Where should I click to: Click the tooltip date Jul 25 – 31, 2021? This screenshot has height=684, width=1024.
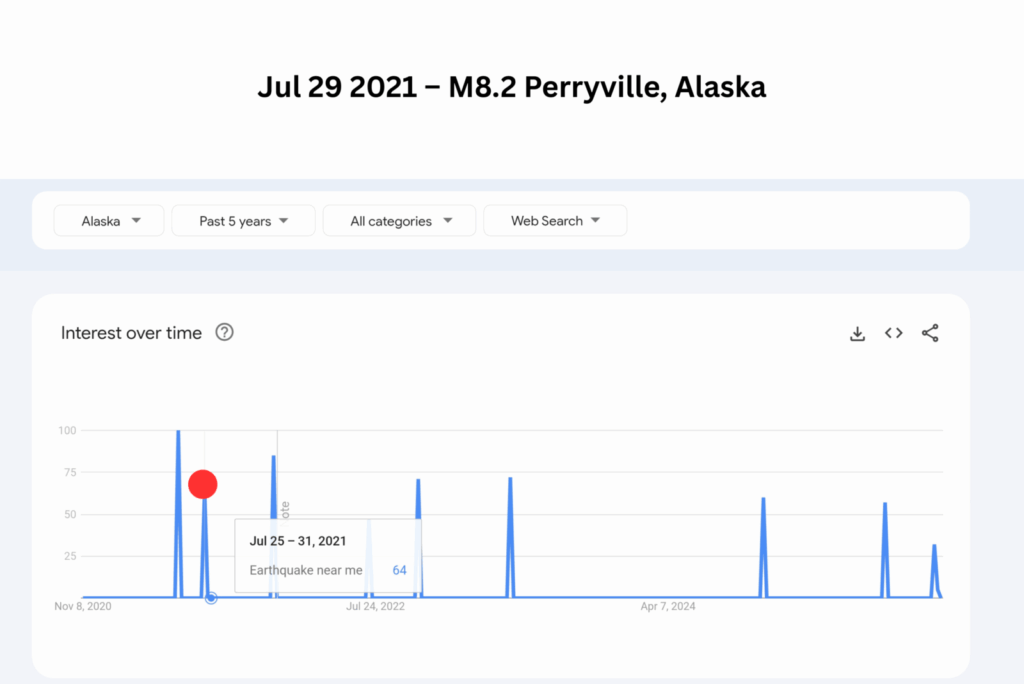click(298, 541)
